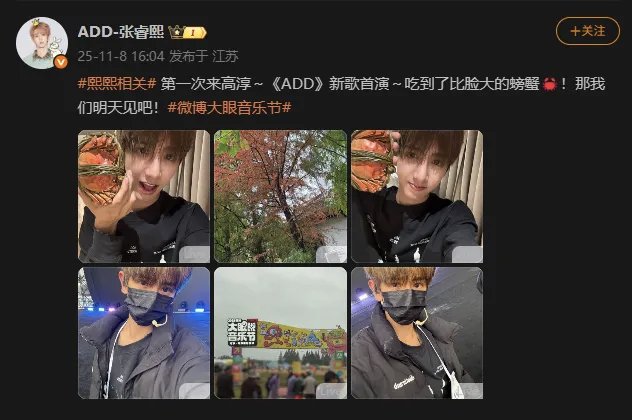Open third photo of smiling selfie with crab
Image resolution: width=632 pixels, height=420 pixels.
pyautogui.click(x=417, y=196)
